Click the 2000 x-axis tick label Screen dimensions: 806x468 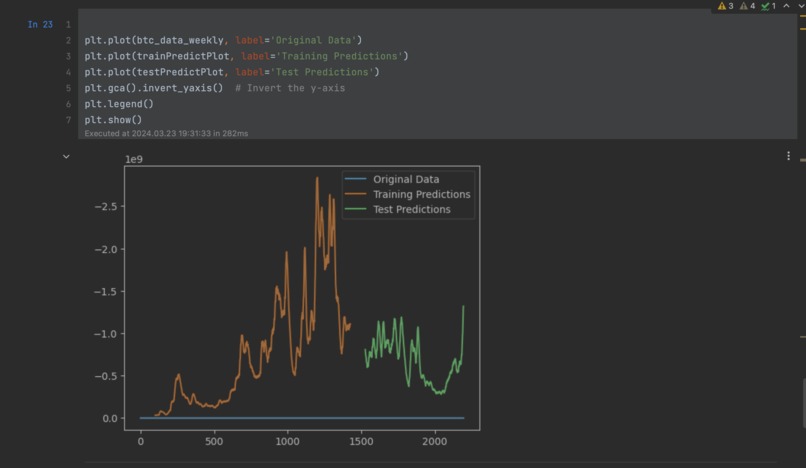point(434,441)
